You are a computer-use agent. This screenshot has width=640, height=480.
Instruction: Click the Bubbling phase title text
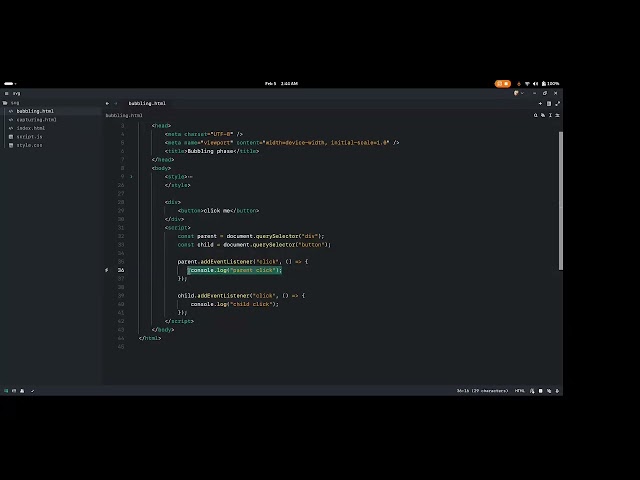click(211, 151)
